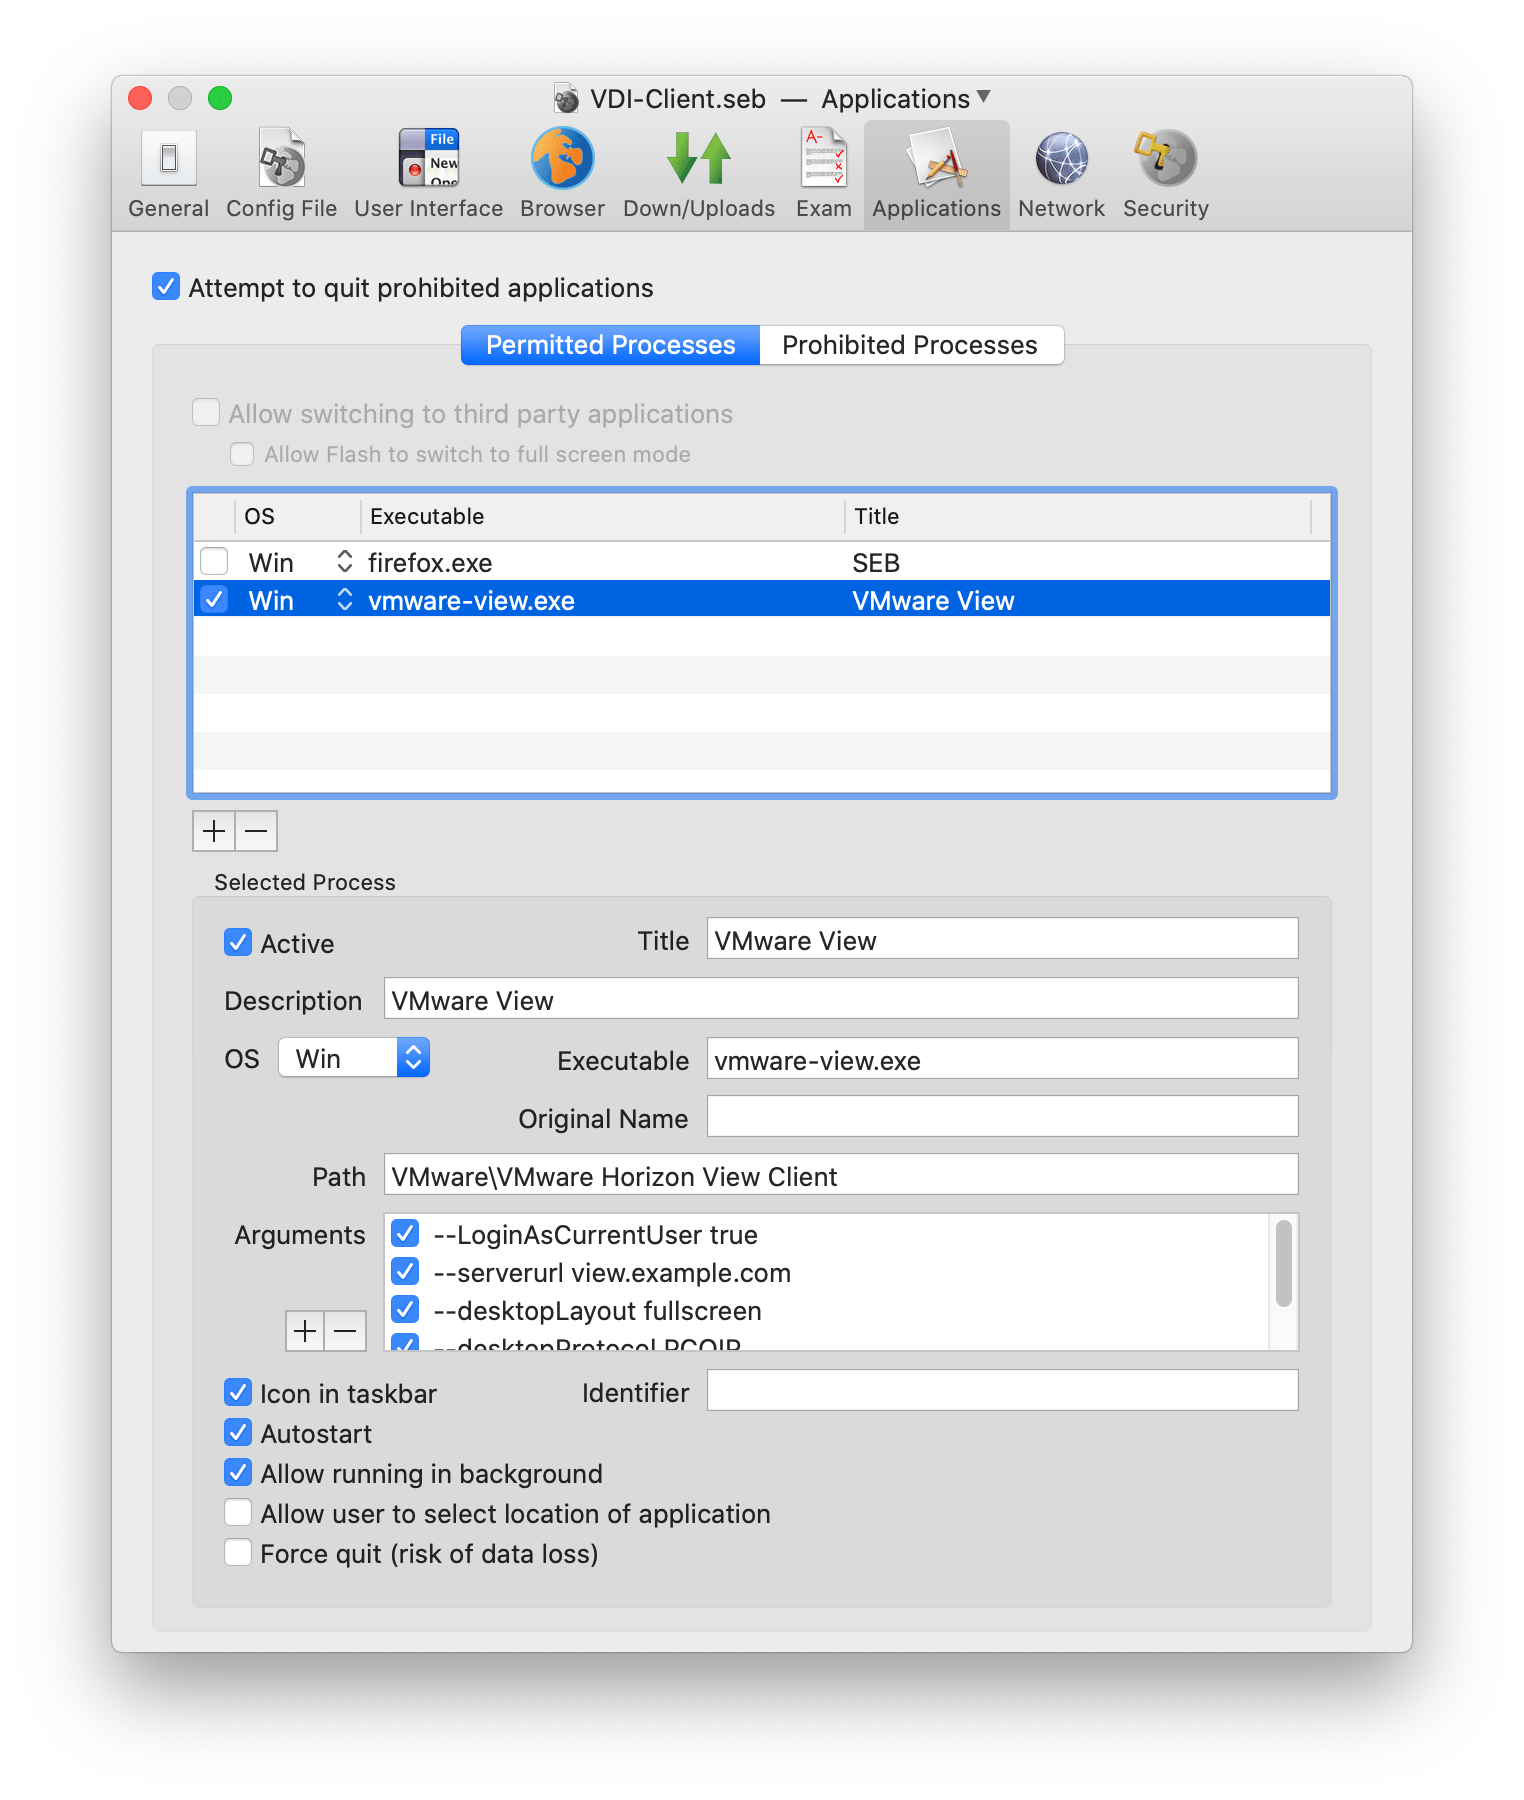Disable the --serverurl view.example.com argument
This screenshot has width=1524, height=1800.
[405, 1271]
